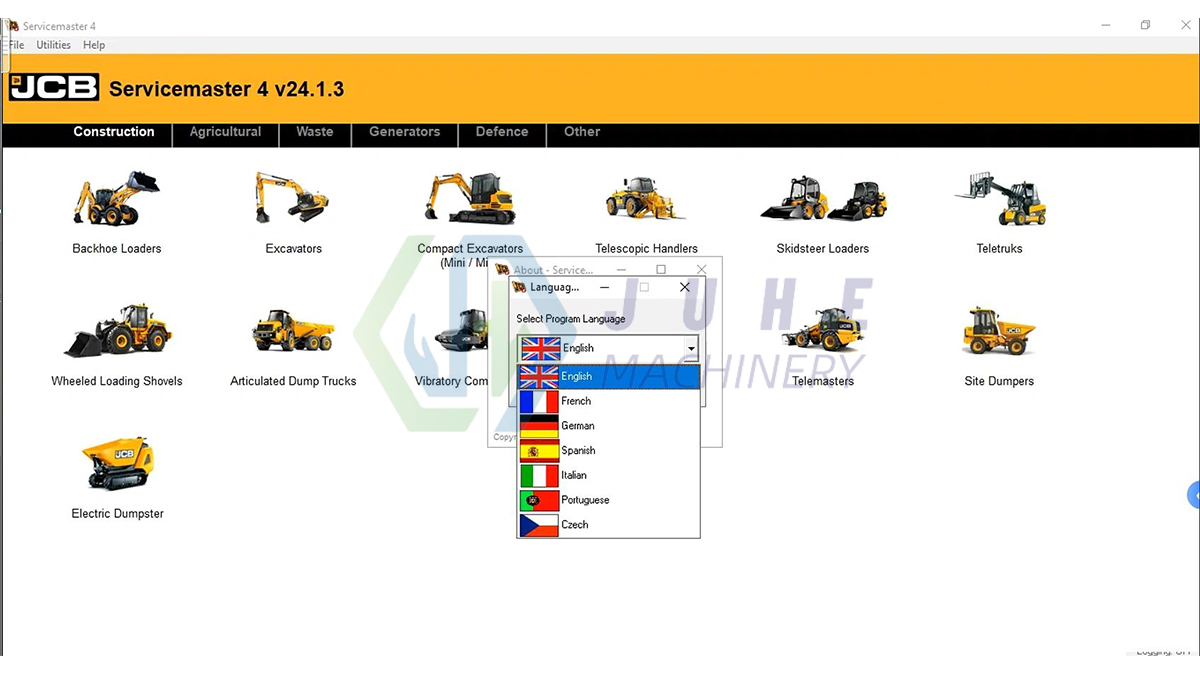Switch to the Construction tab

[114, 132]
